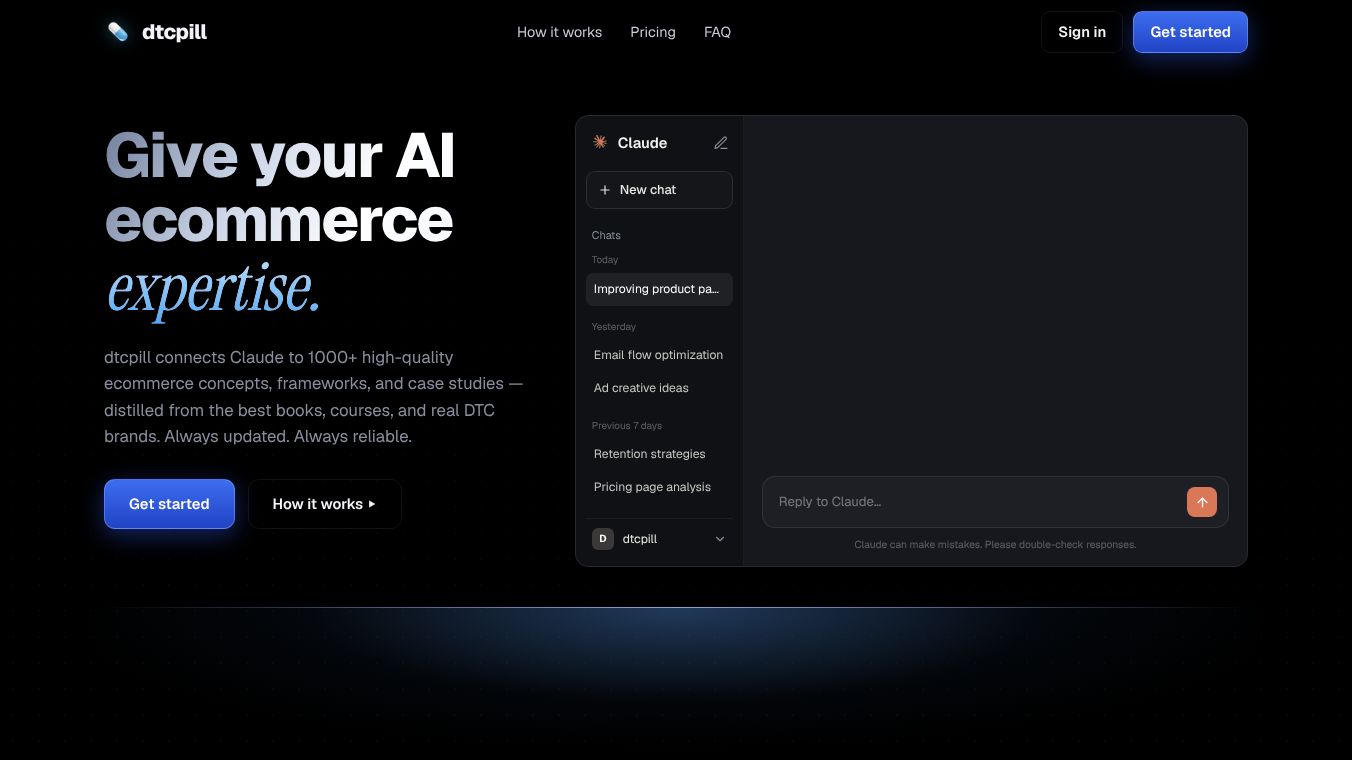Click the header Get started button
Image resolution: width=1352 pixels, height=760 pixels.
1190,32
